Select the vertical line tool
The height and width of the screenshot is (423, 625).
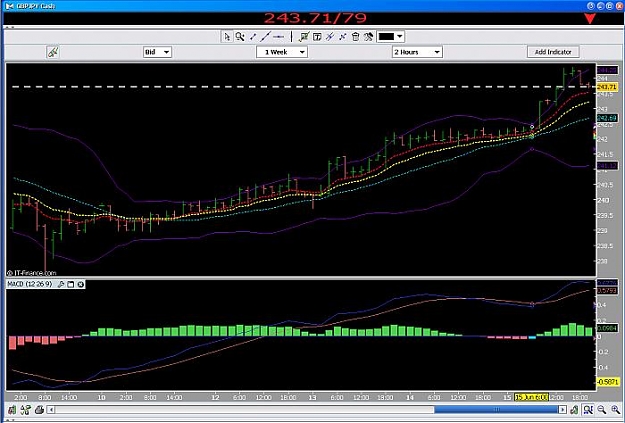click(x=291, y=37)
